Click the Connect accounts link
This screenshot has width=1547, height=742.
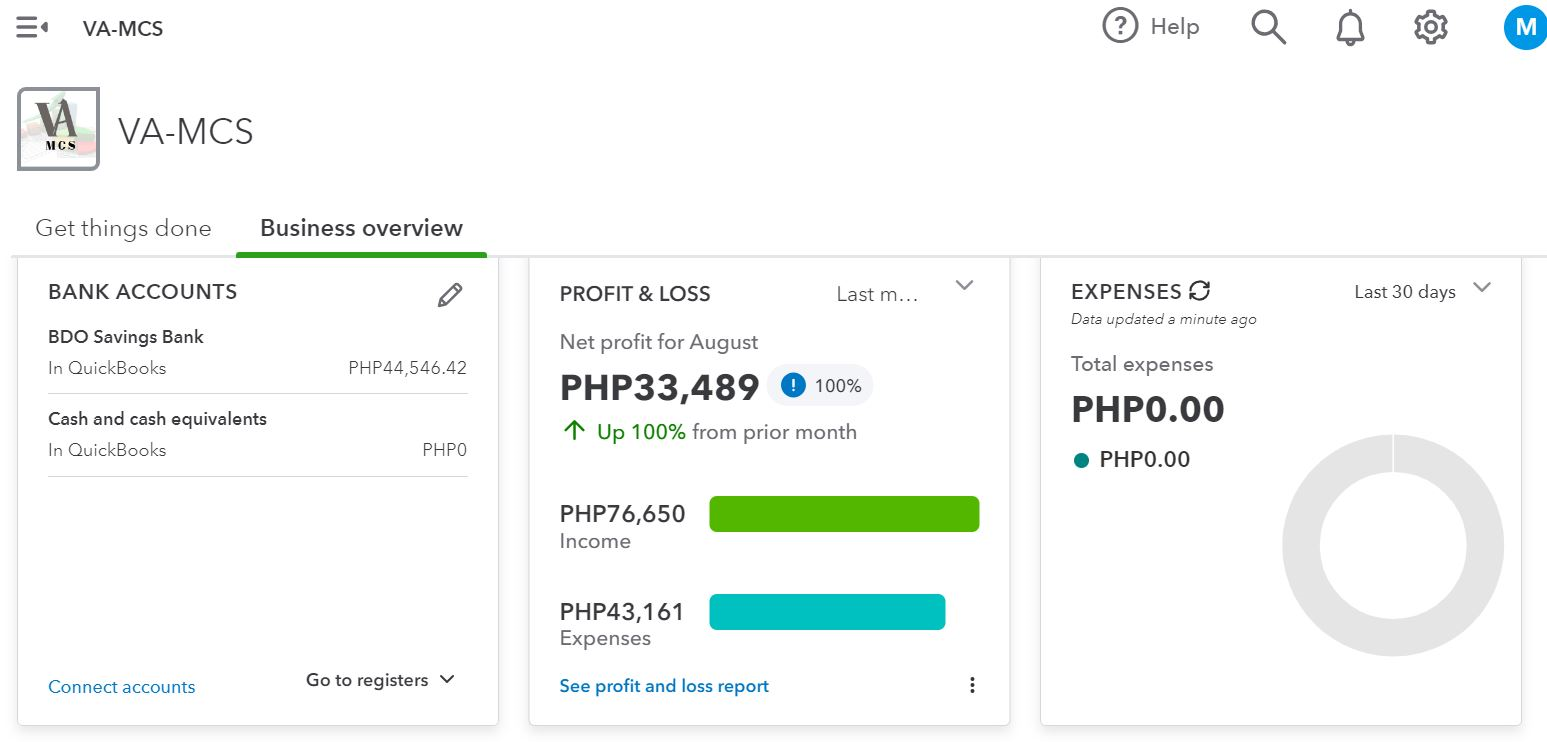122,687
